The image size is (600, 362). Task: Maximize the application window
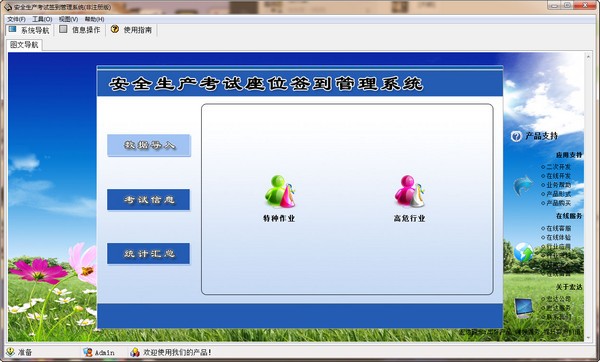(x=567, y=5)
